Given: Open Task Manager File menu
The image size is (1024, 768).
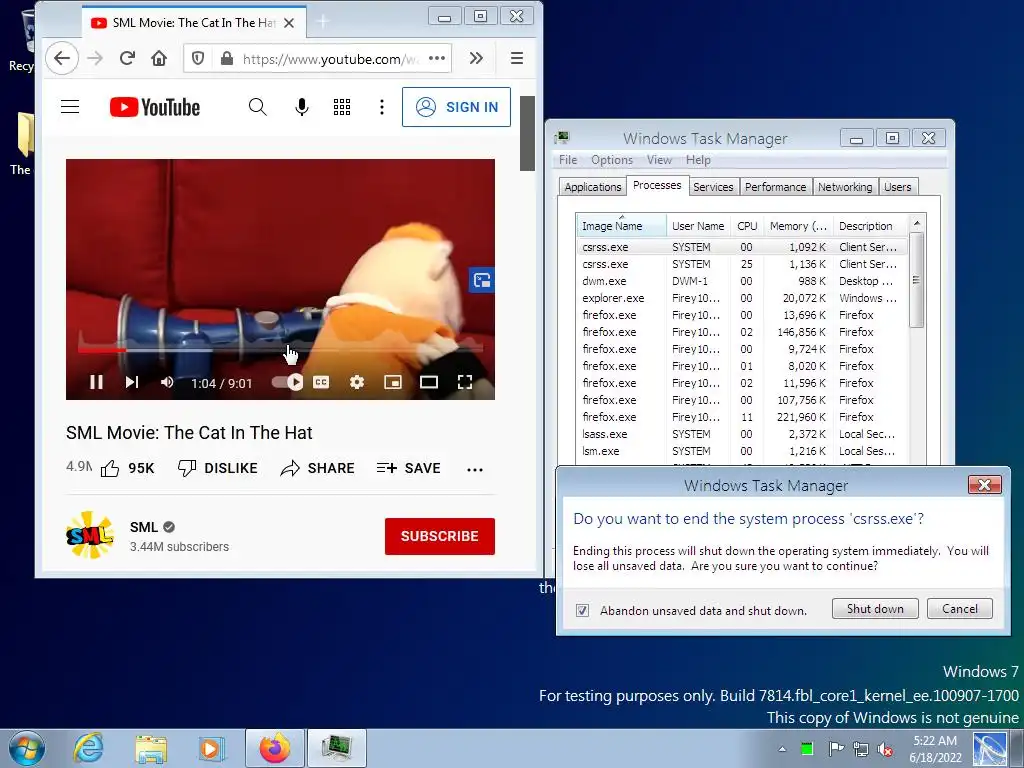Looking at the screenshot, I should tap(568, 160).
